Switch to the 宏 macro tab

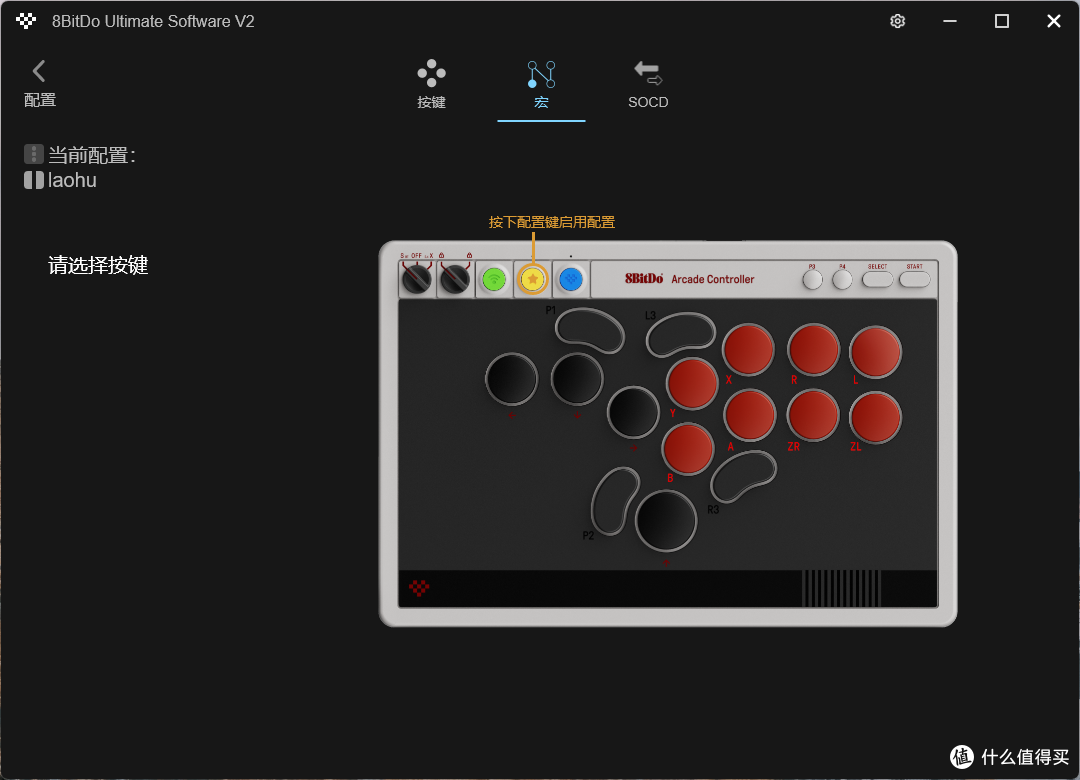(x=541, y=84)
